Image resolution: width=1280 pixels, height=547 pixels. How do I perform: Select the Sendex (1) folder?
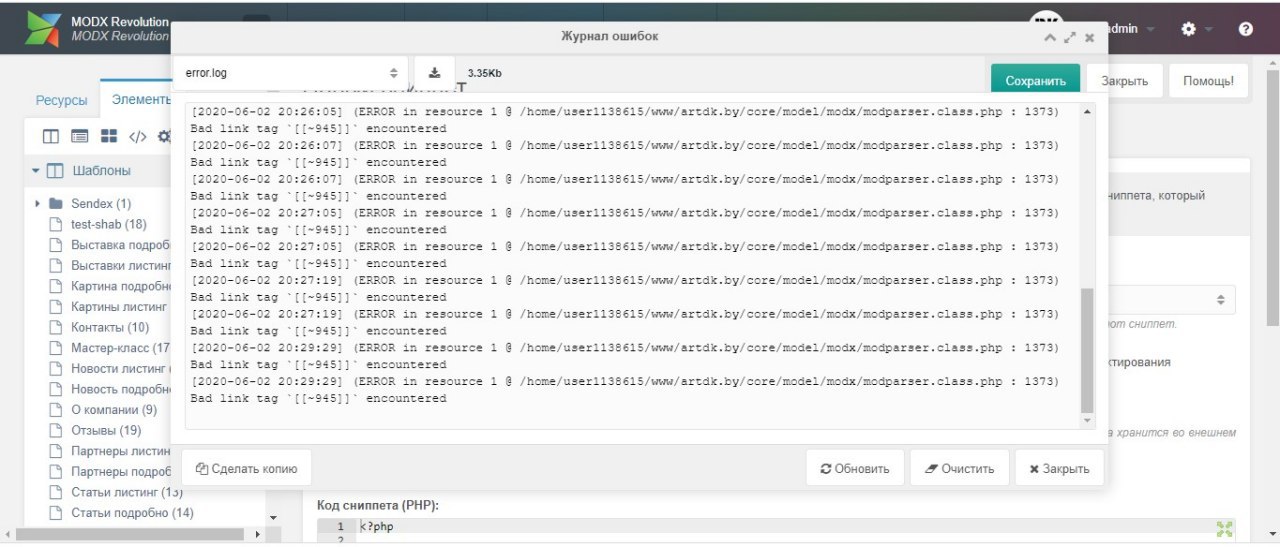pyautogui.click(x=101, y=204)
